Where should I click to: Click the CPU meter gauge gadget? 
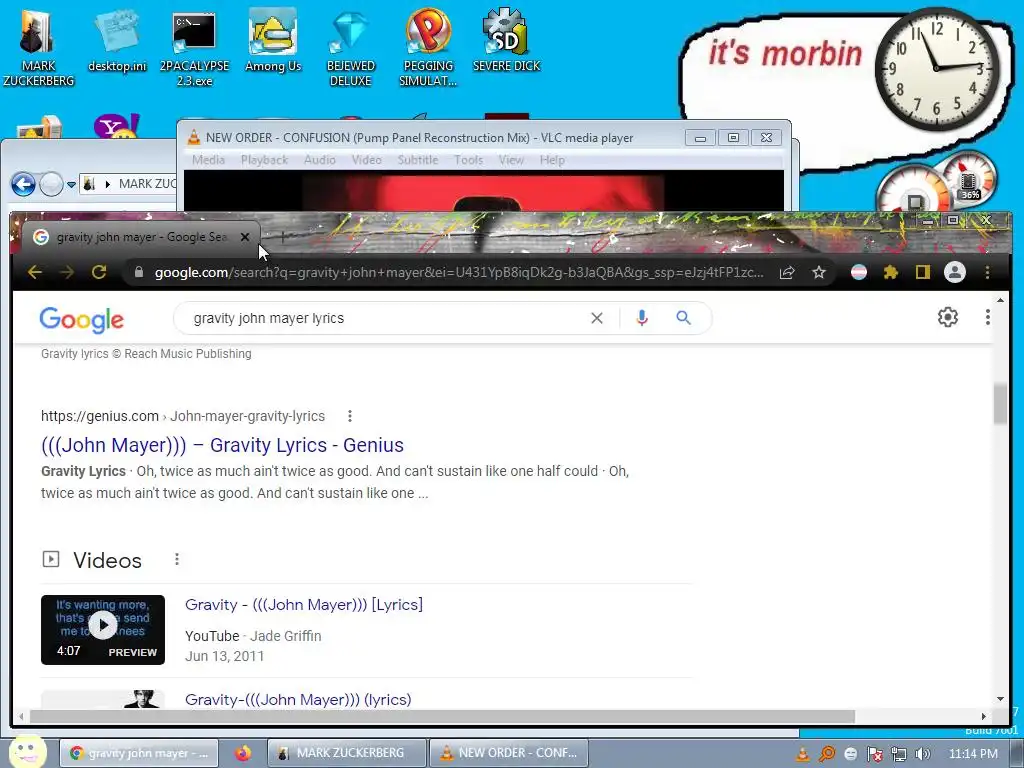914,191
